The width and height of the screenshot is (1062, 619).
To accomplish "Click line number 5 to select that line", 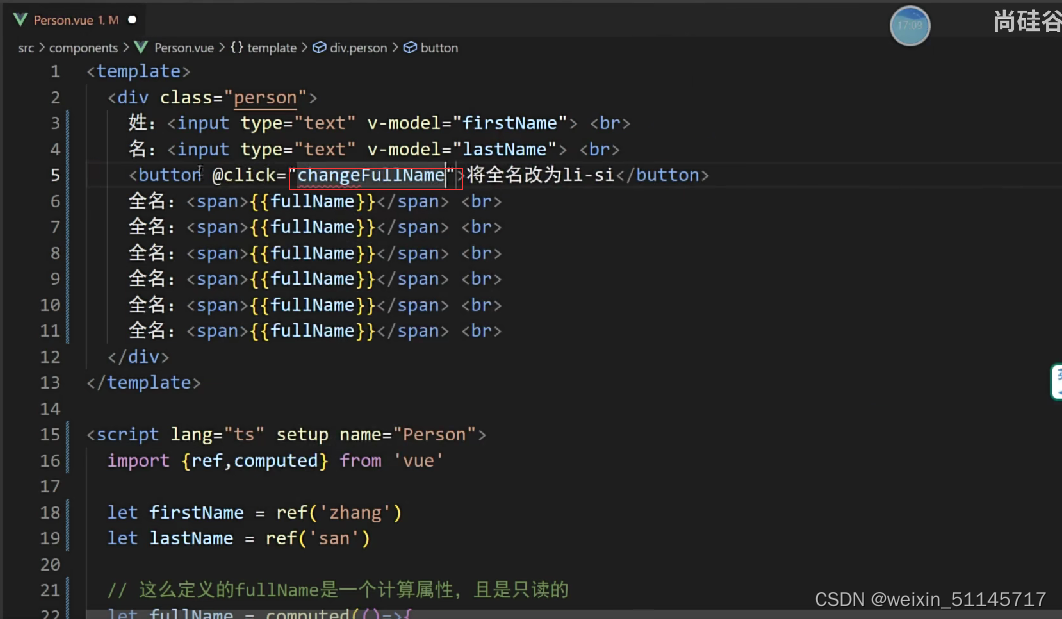I will point(55,174).
